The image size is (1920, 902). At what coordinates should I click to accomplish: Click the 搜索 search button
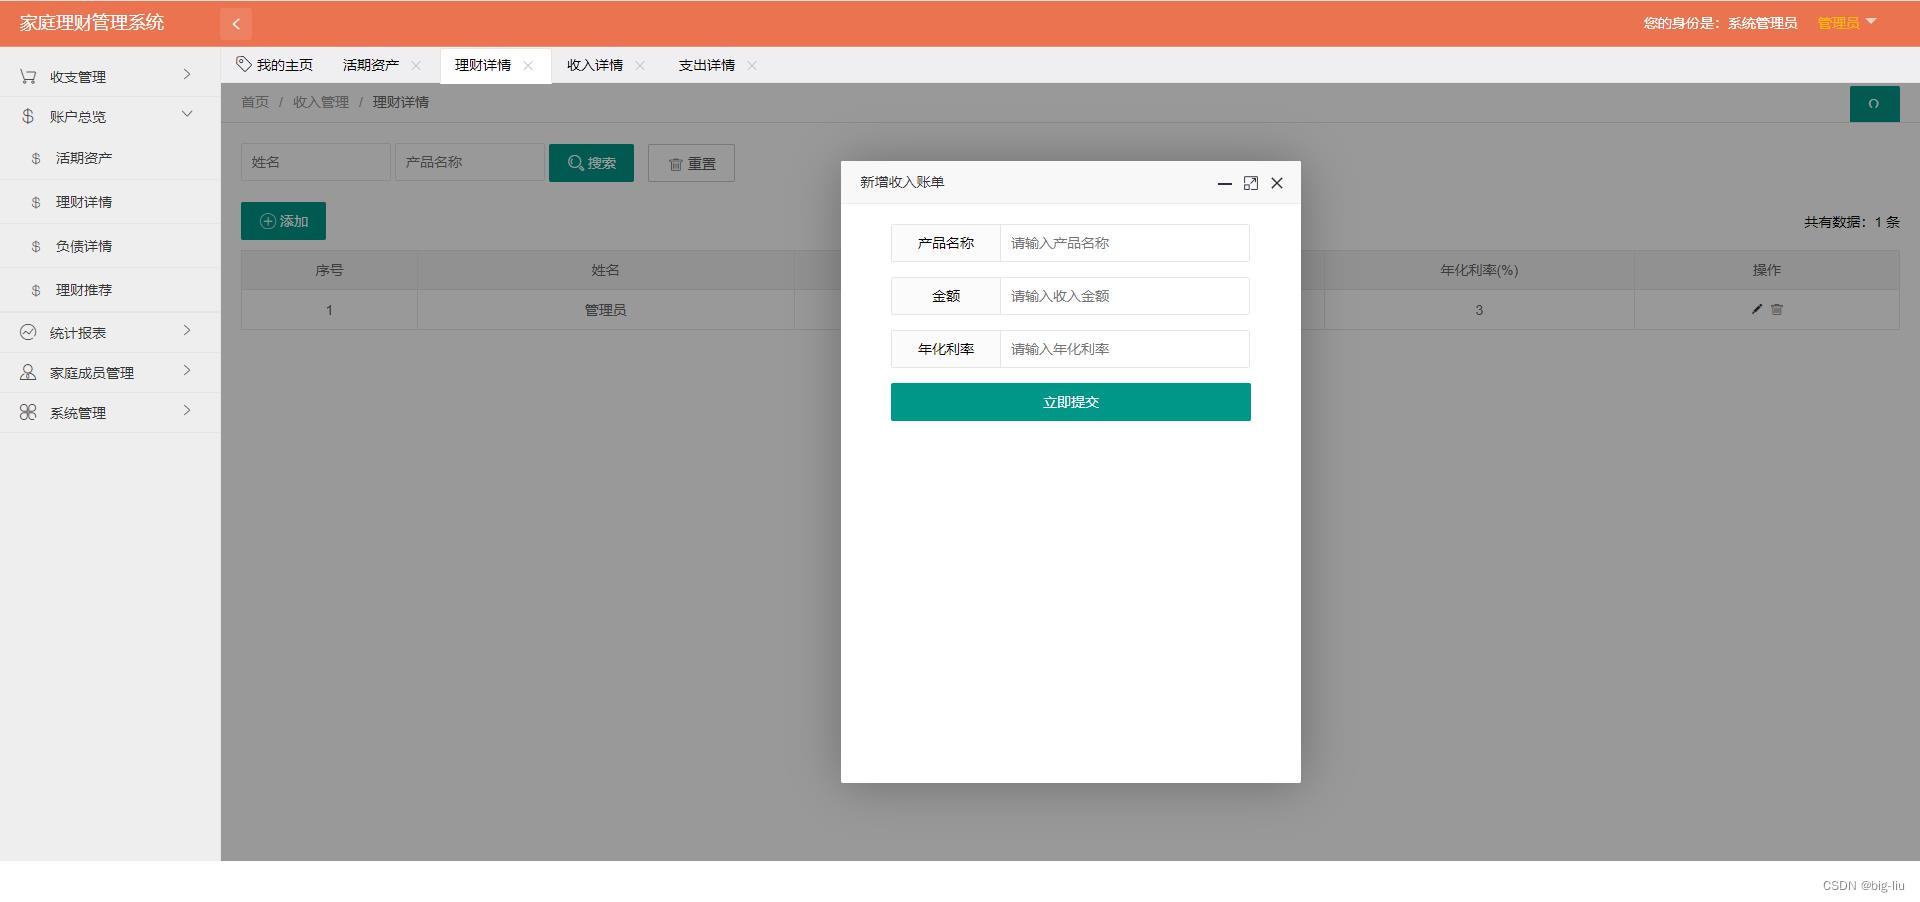[591, 163]
